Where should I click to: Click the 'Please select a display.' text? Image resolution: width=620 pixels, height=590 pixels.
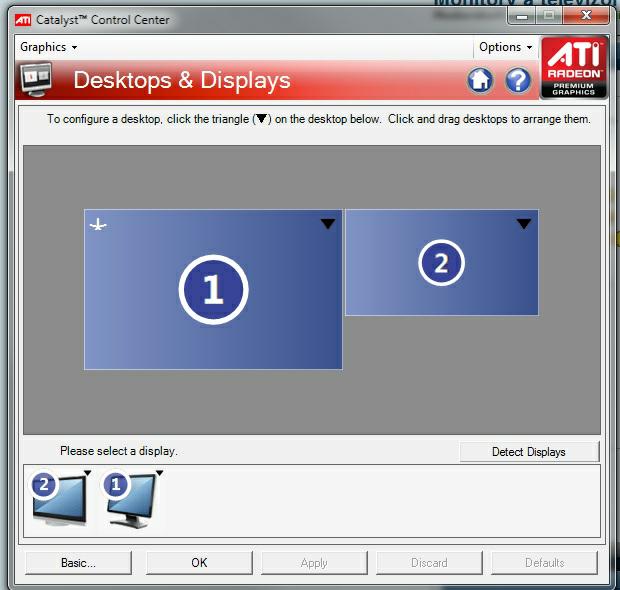click(119, 451)
